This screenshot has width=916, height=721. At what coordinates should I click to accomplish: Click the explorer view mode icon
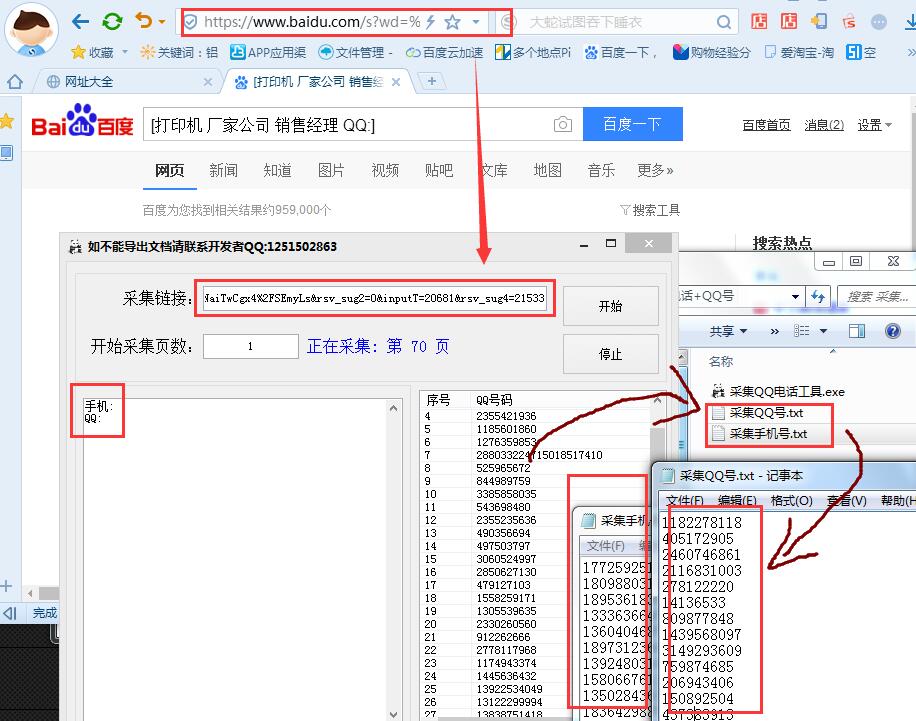[x=802, y=331]
